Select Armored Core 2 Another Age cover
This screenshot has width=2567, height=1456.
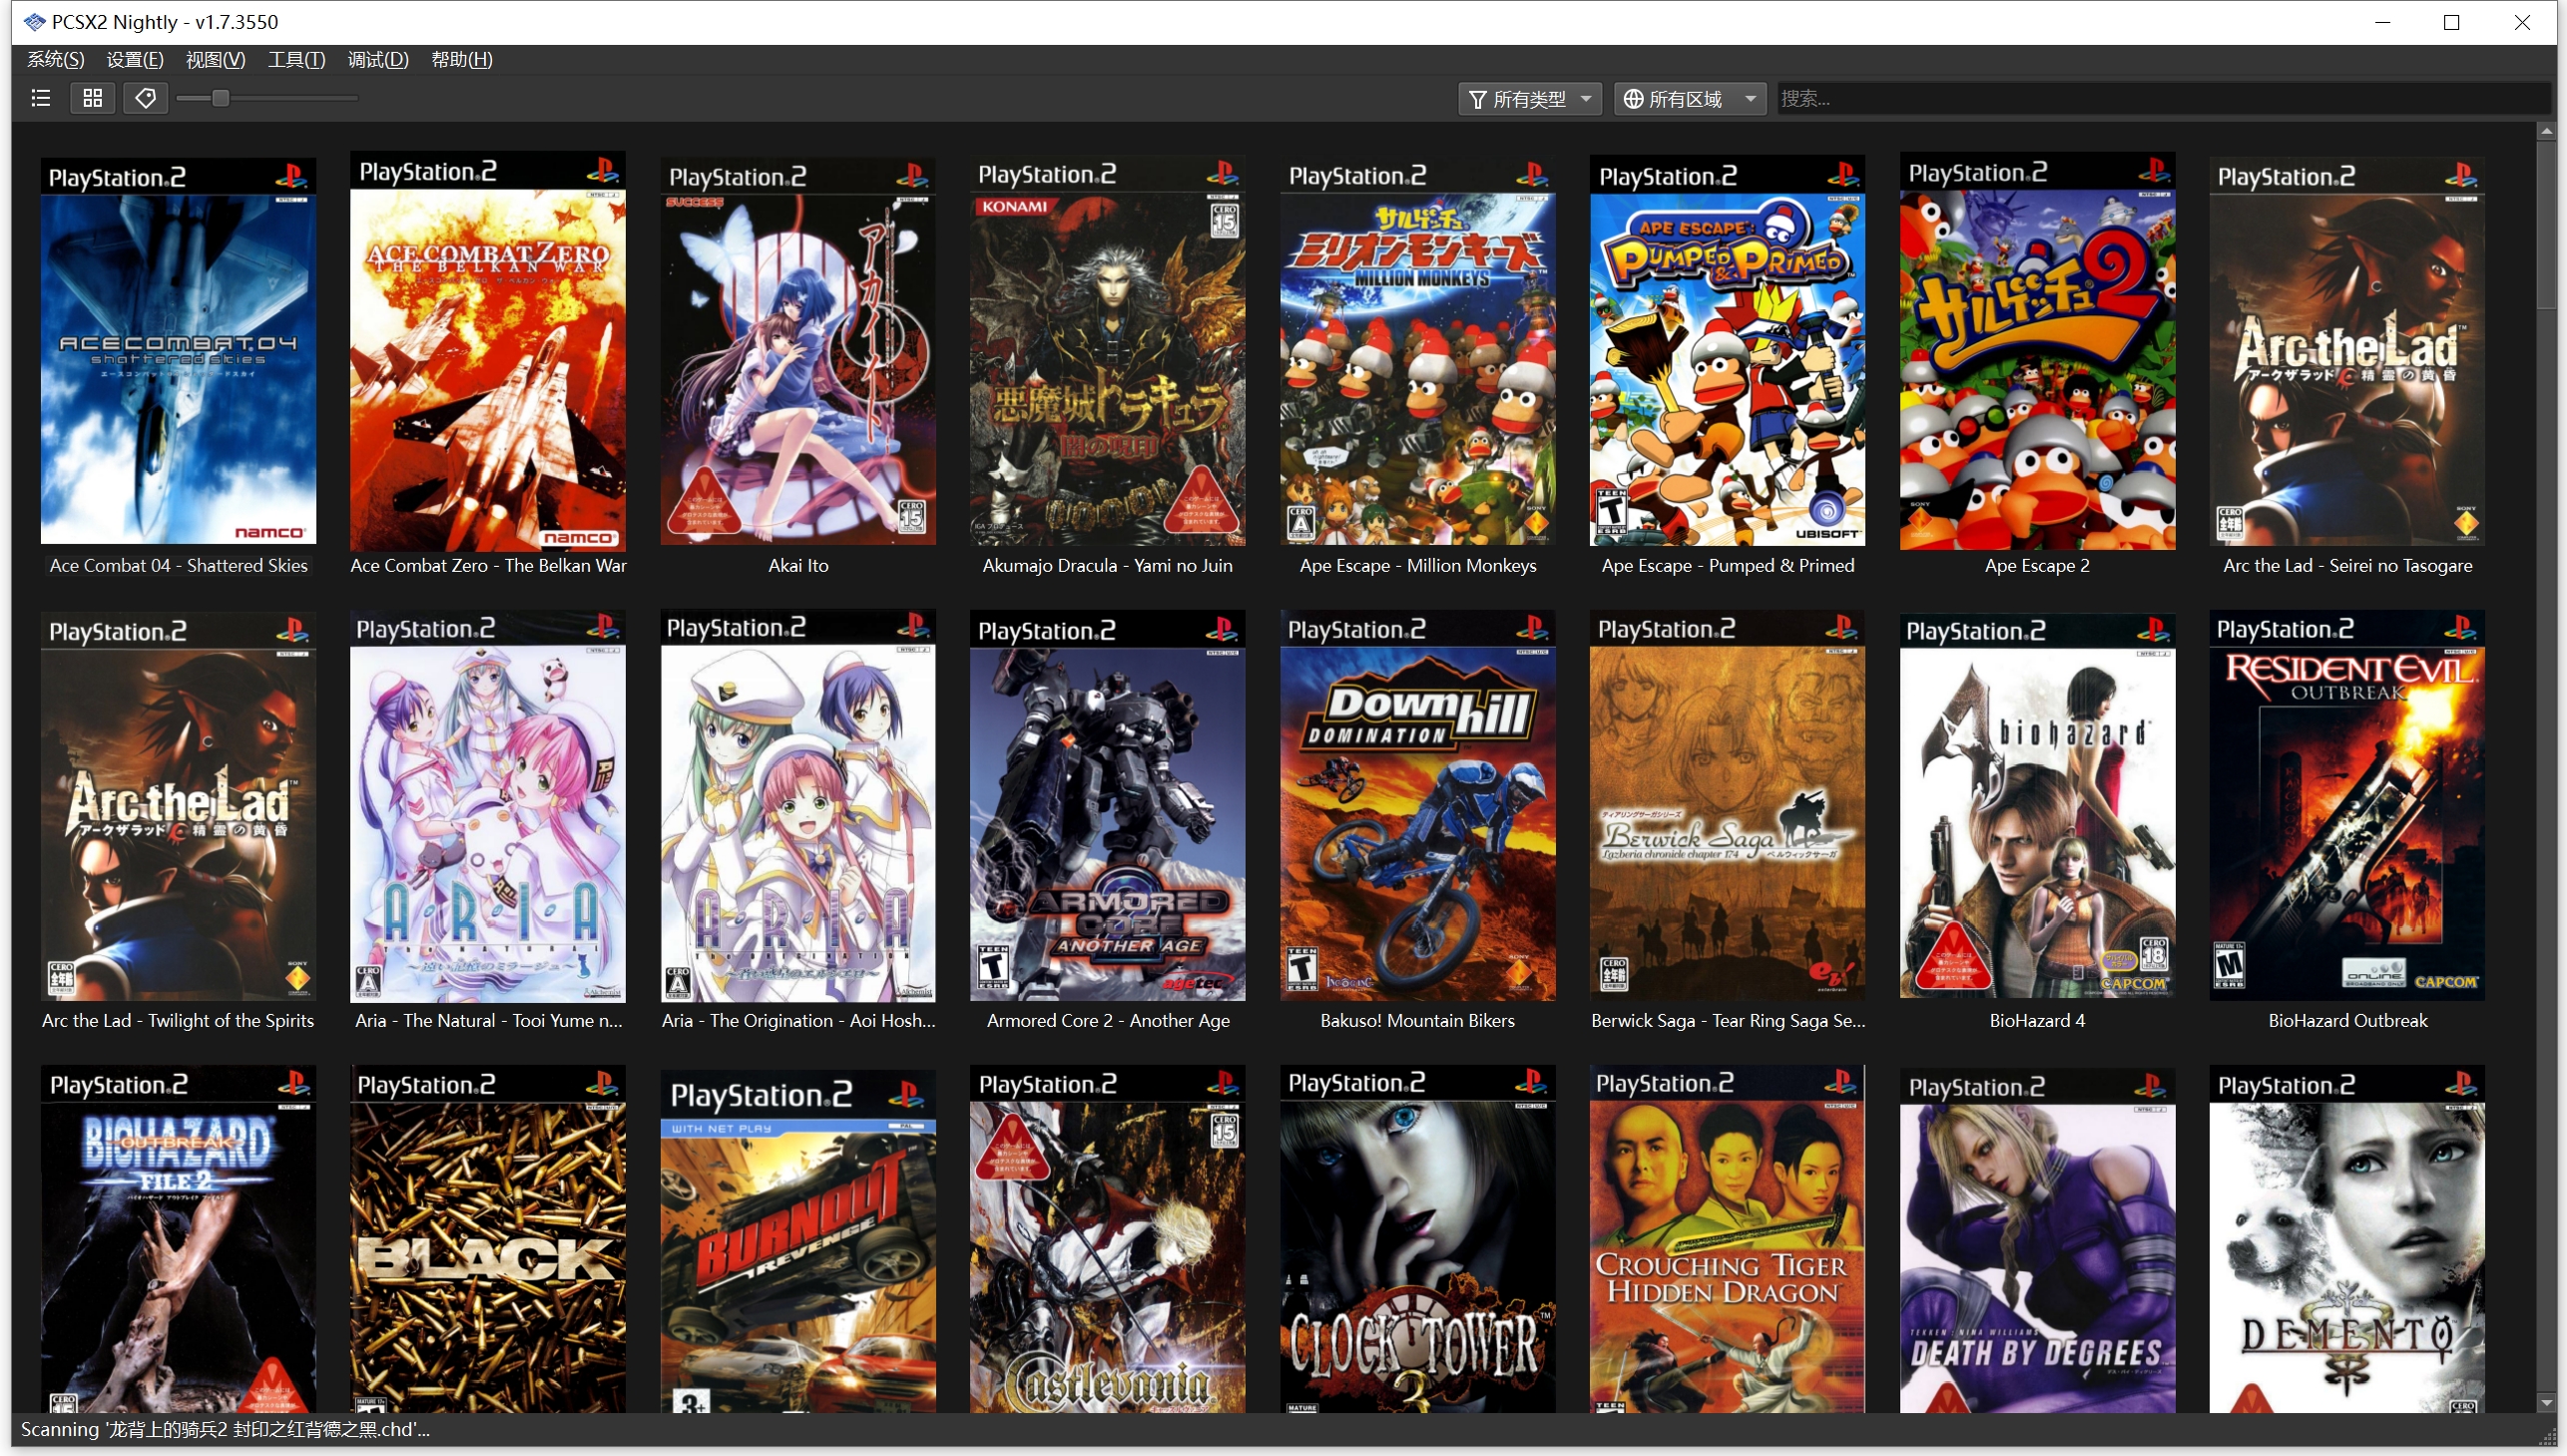coord(1108,806)
